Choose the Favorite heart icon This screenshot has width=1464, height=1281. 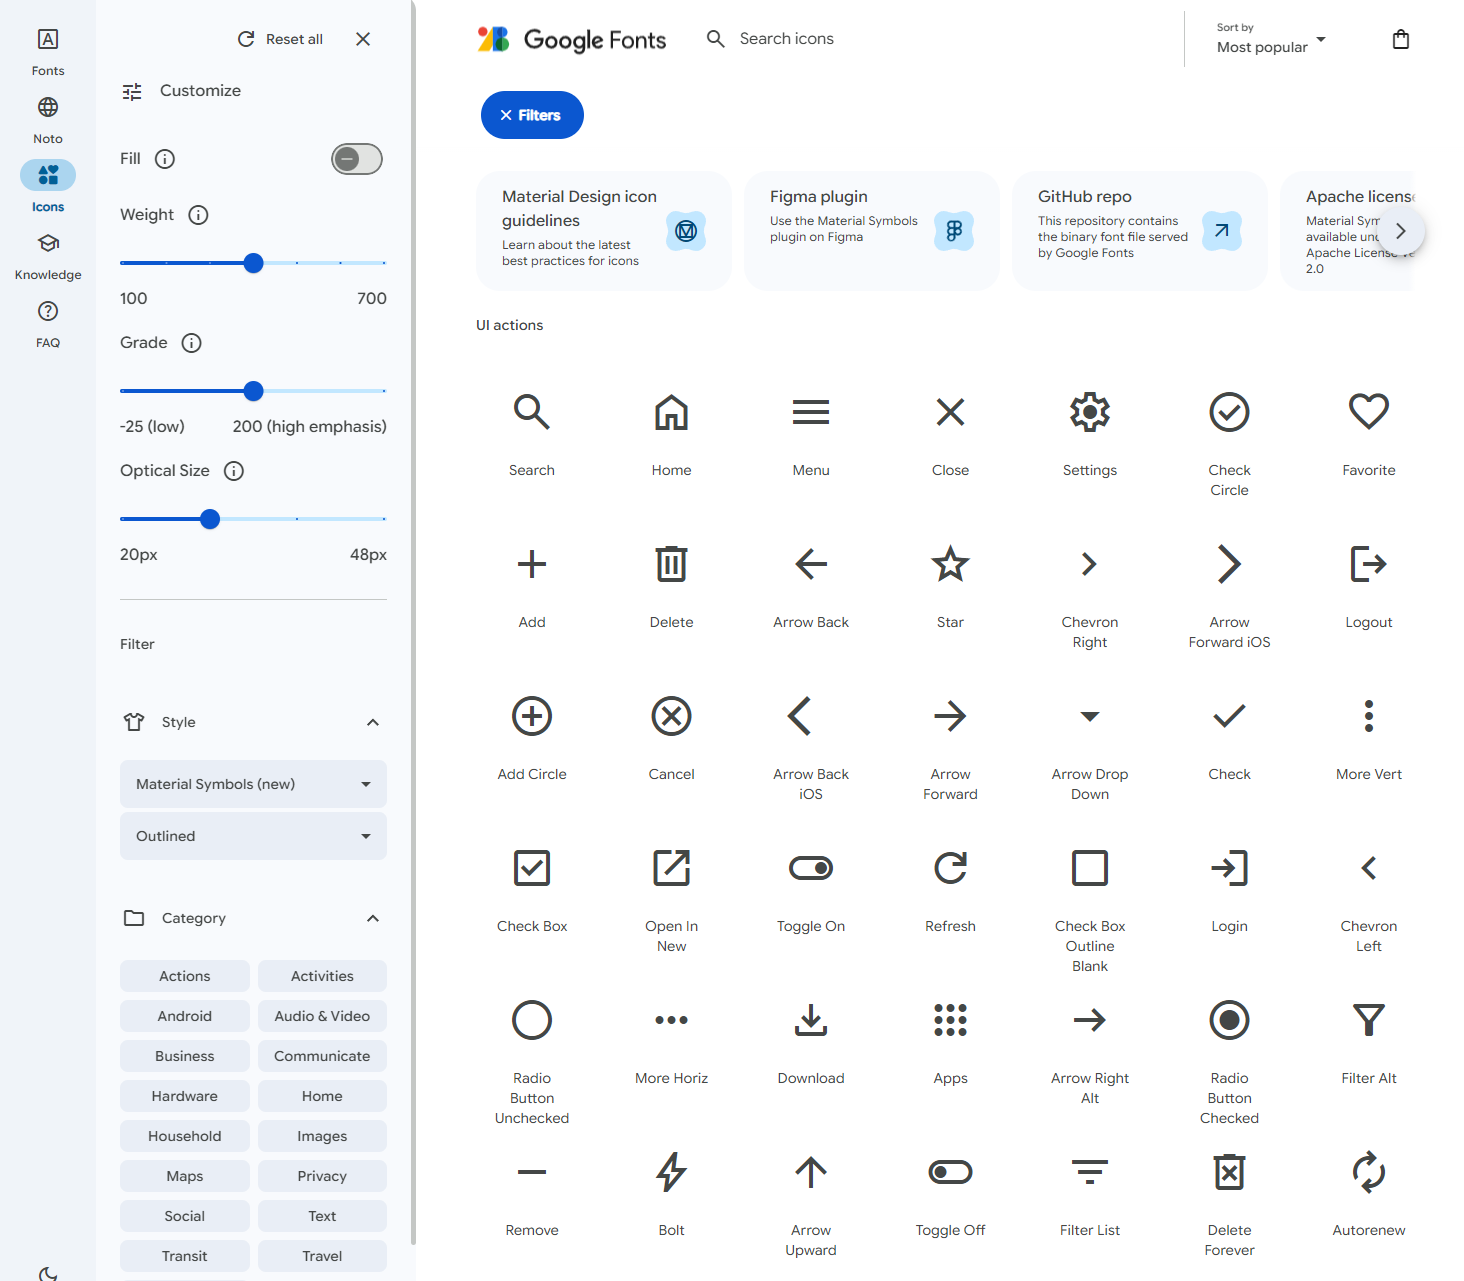tap(1368, 412)
